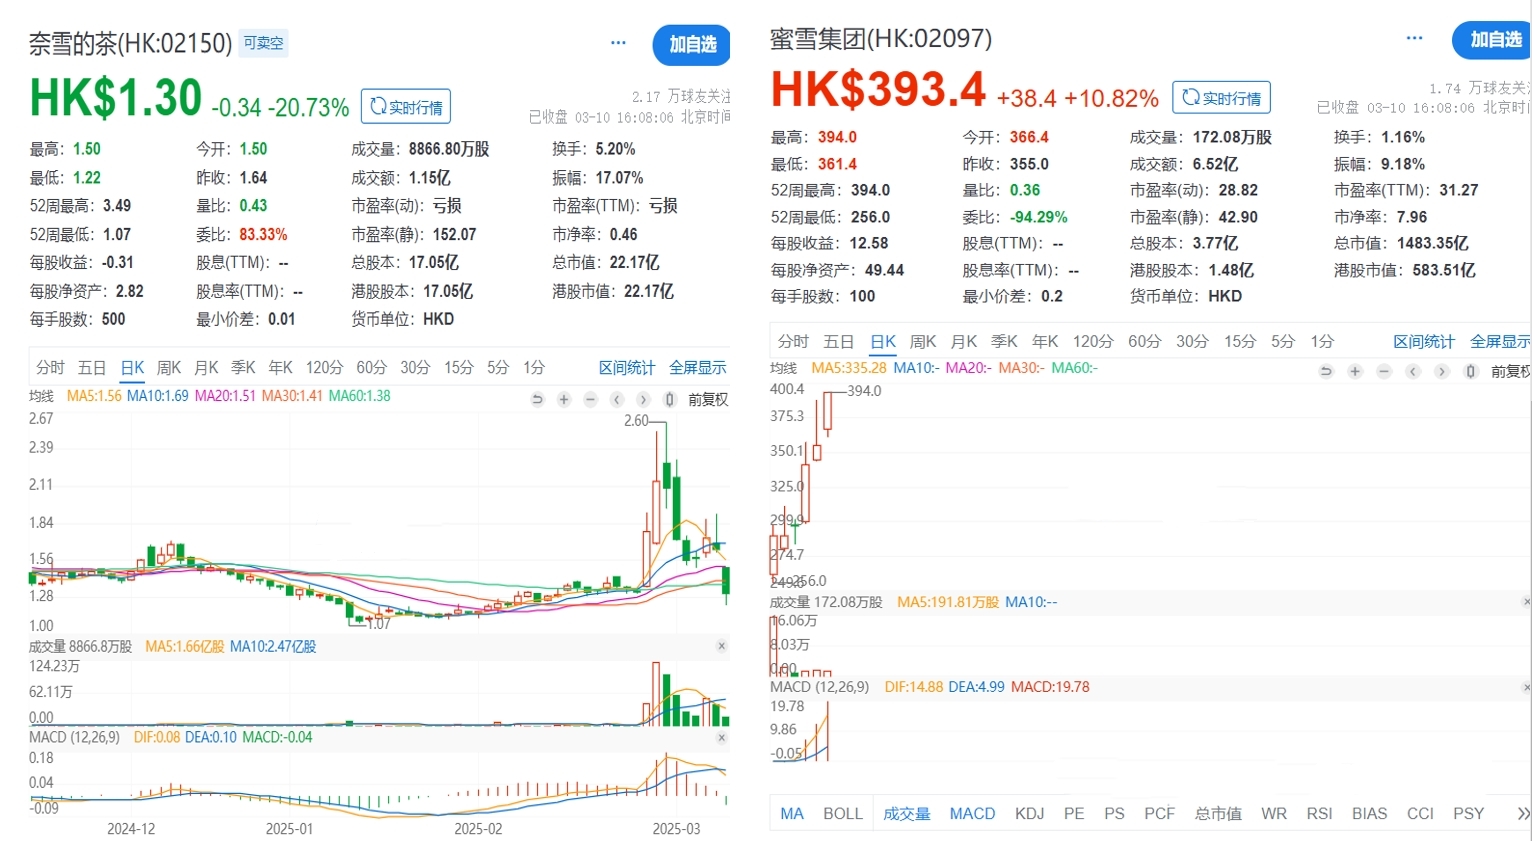Switch the 蜜雪集团 chart to 五日
Image resolution: width=1532 pixels, height=841 pixels.
(838, 341)
